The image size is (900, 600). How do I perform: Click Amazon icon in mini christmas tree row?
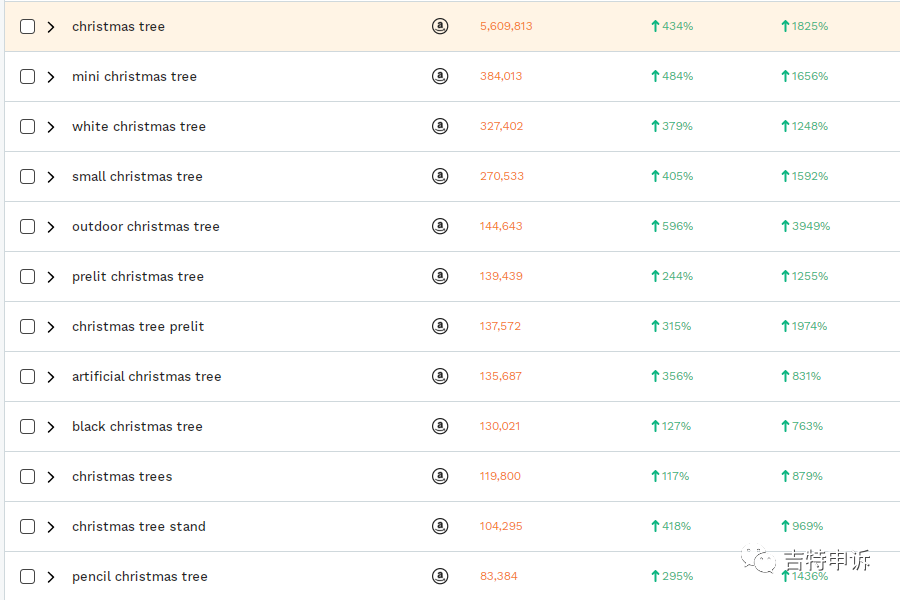pos(440,76)
